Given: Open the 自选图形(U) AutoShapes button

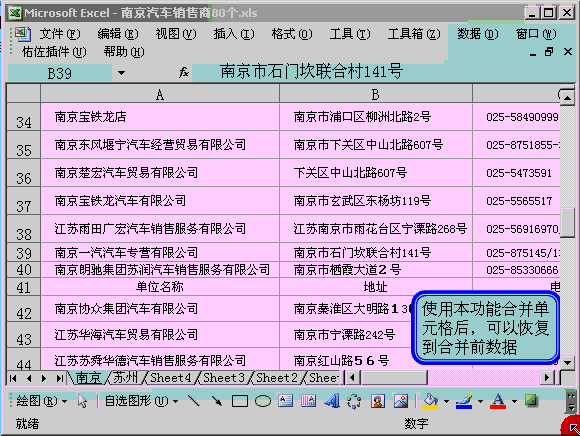Looking at the screenshot, I should (x=141, y=401).
